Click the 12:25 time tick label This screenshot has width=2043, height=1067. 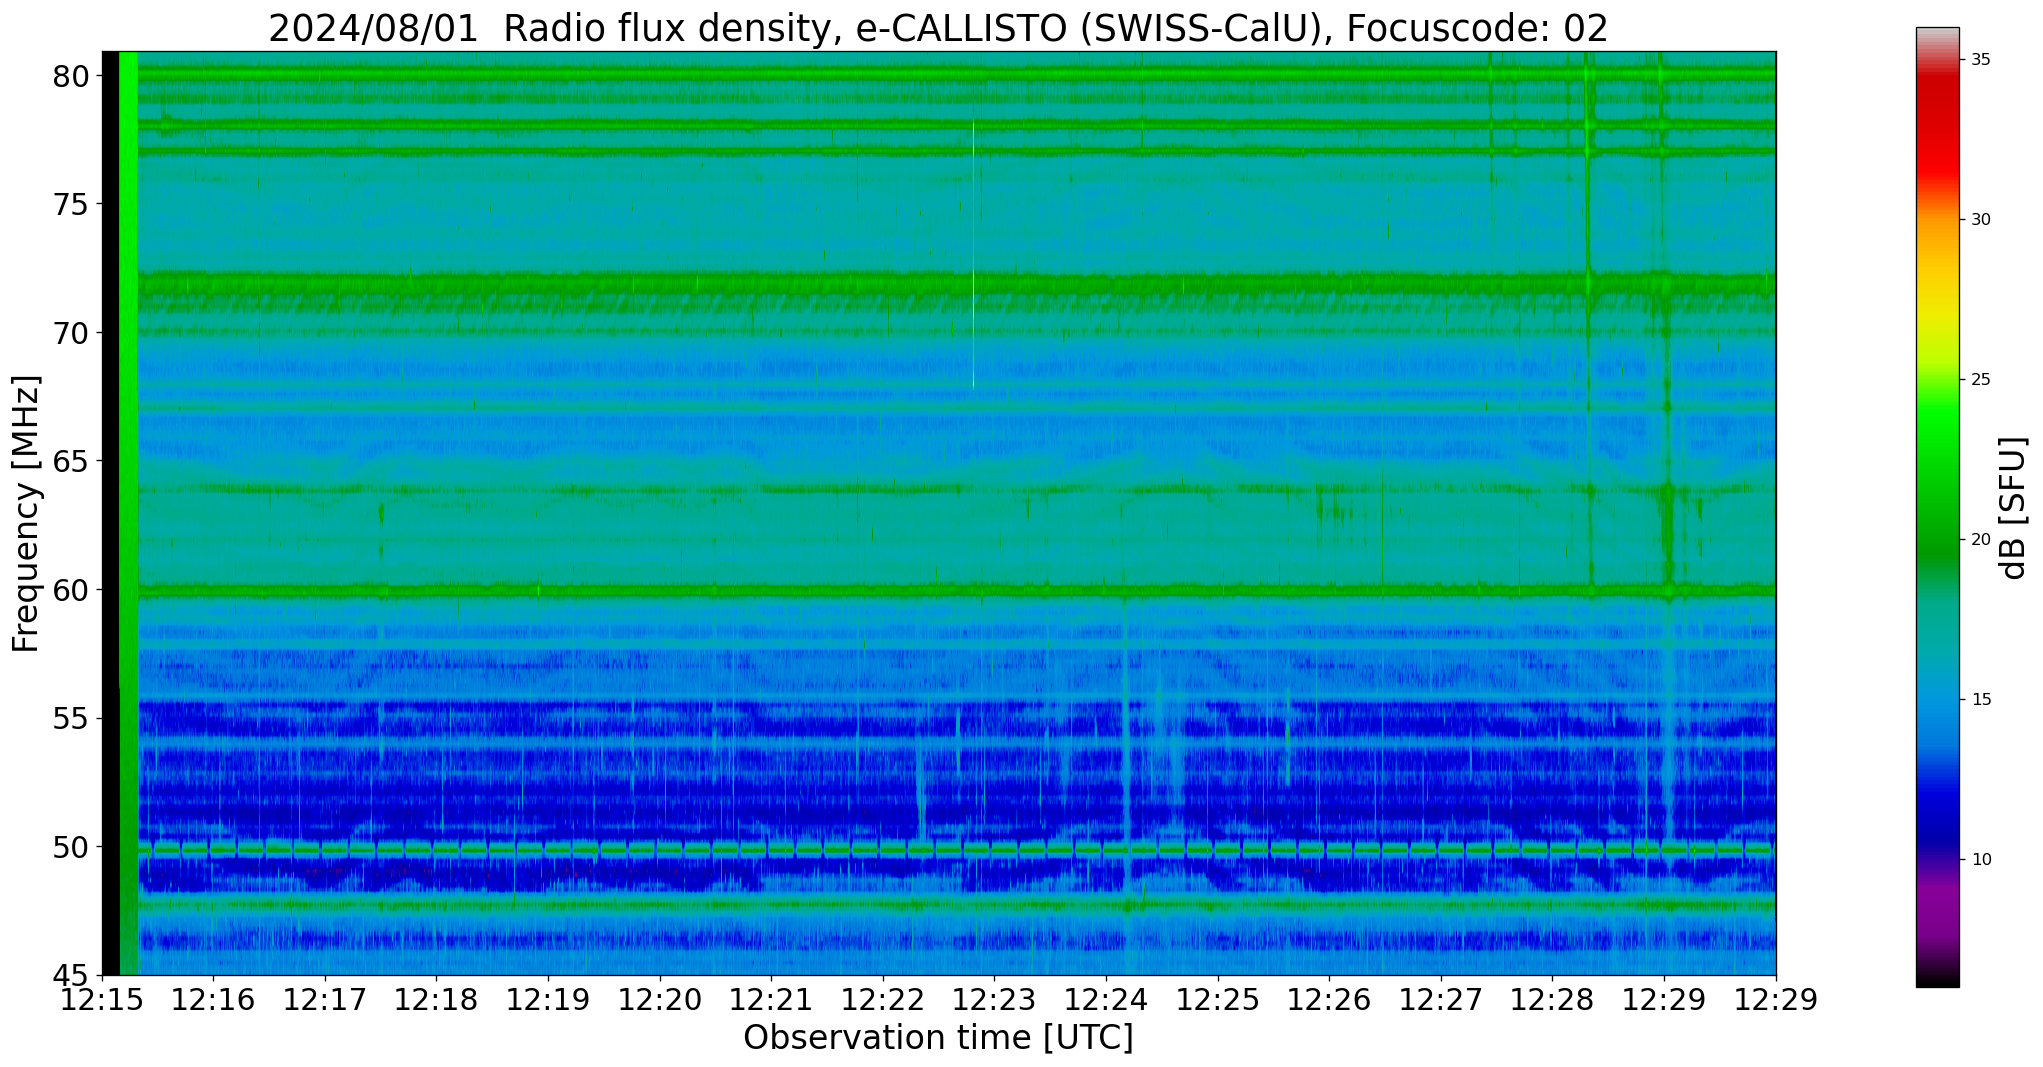pos(1218,1000)
